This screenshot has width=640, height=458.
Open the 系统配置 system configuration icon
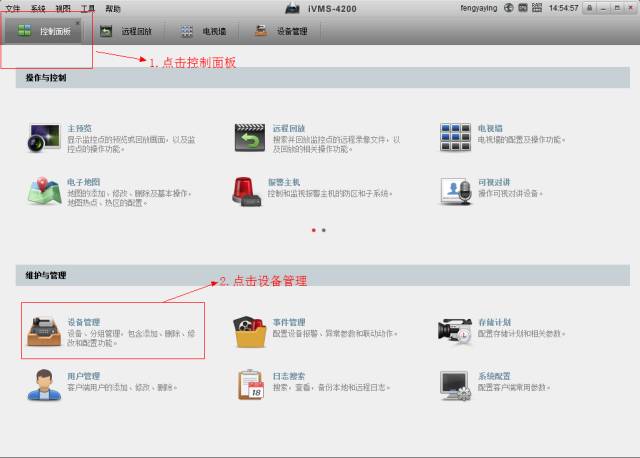click(456, 385)
